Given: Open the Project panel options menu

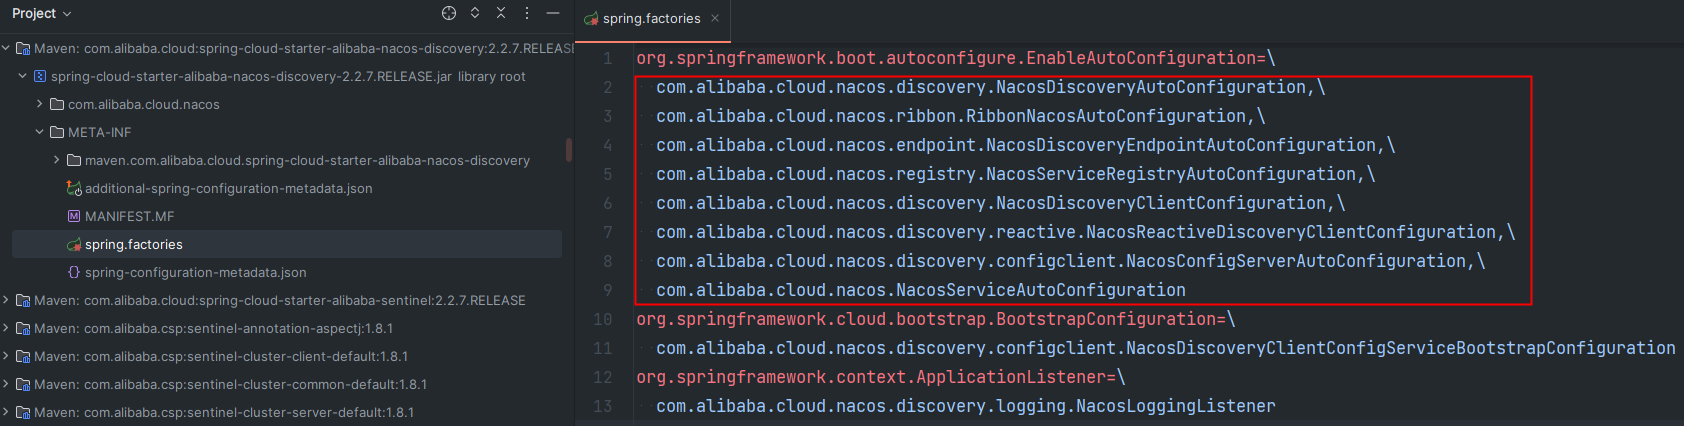Looking at the screenshot, I should 527,13.
